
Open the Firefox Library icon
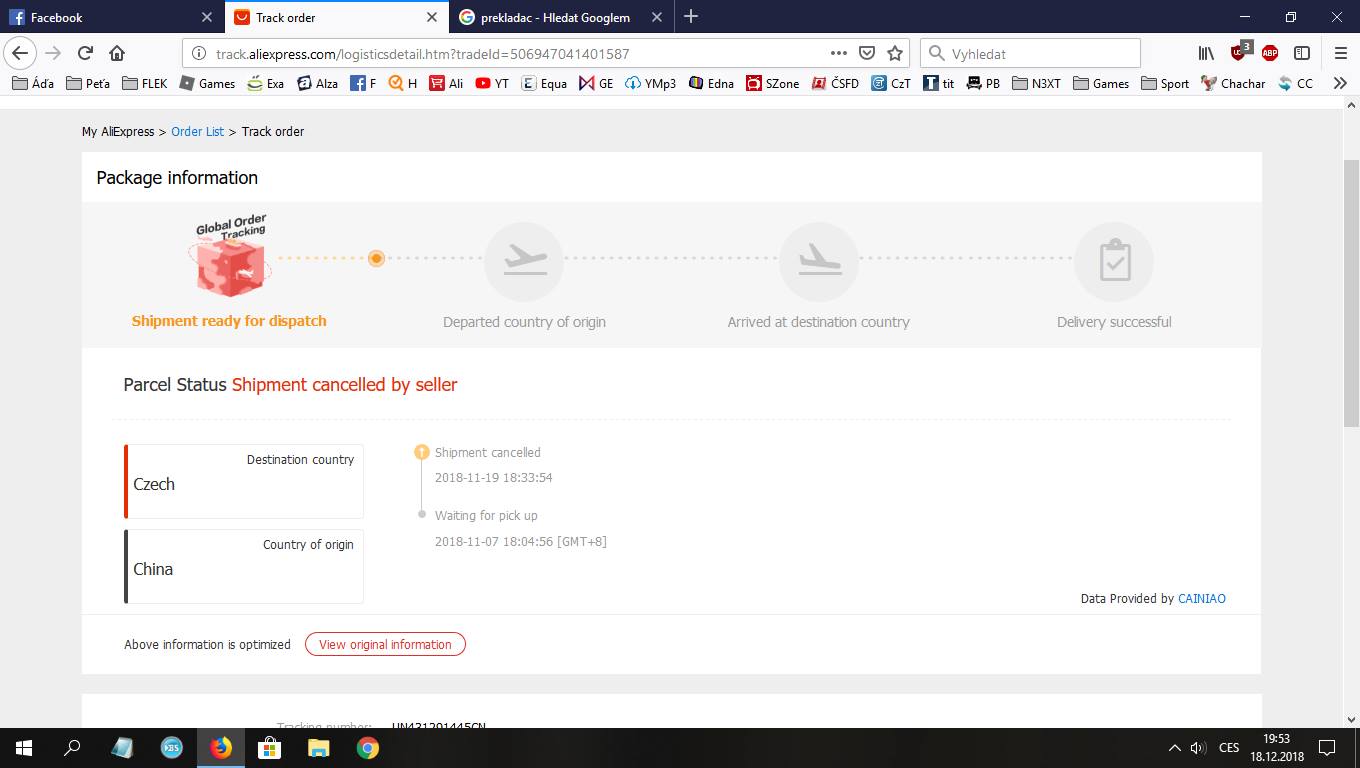1207,53
